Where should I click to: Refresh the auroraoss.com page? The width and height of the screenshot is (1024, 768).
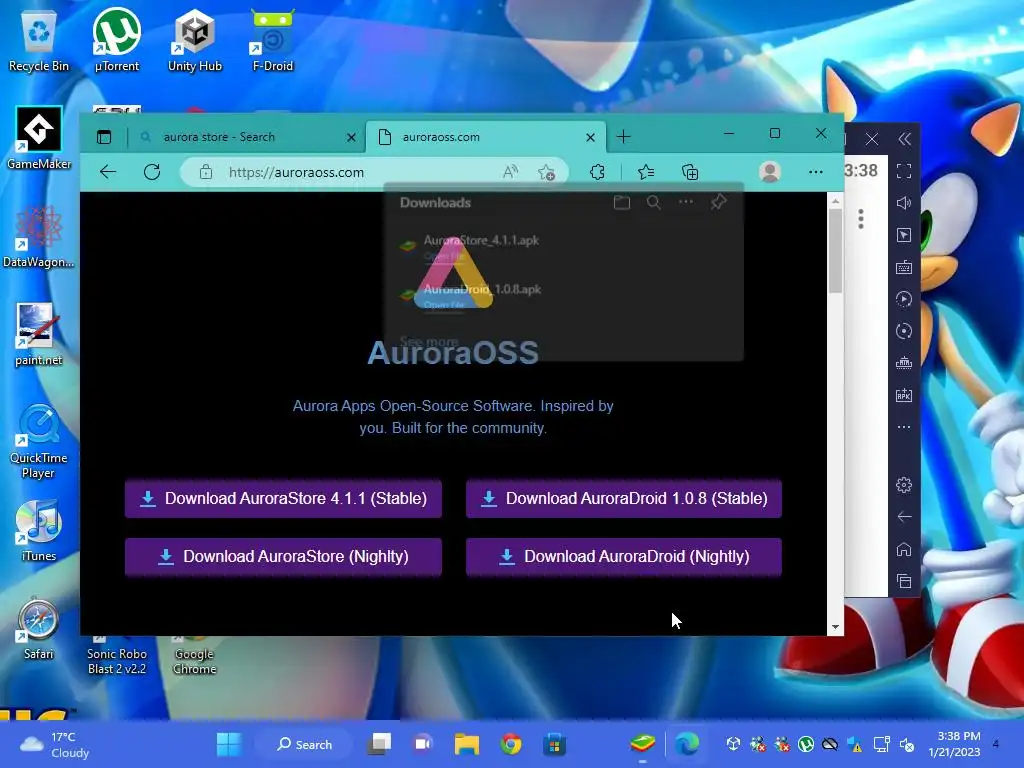tap(152, 172)
